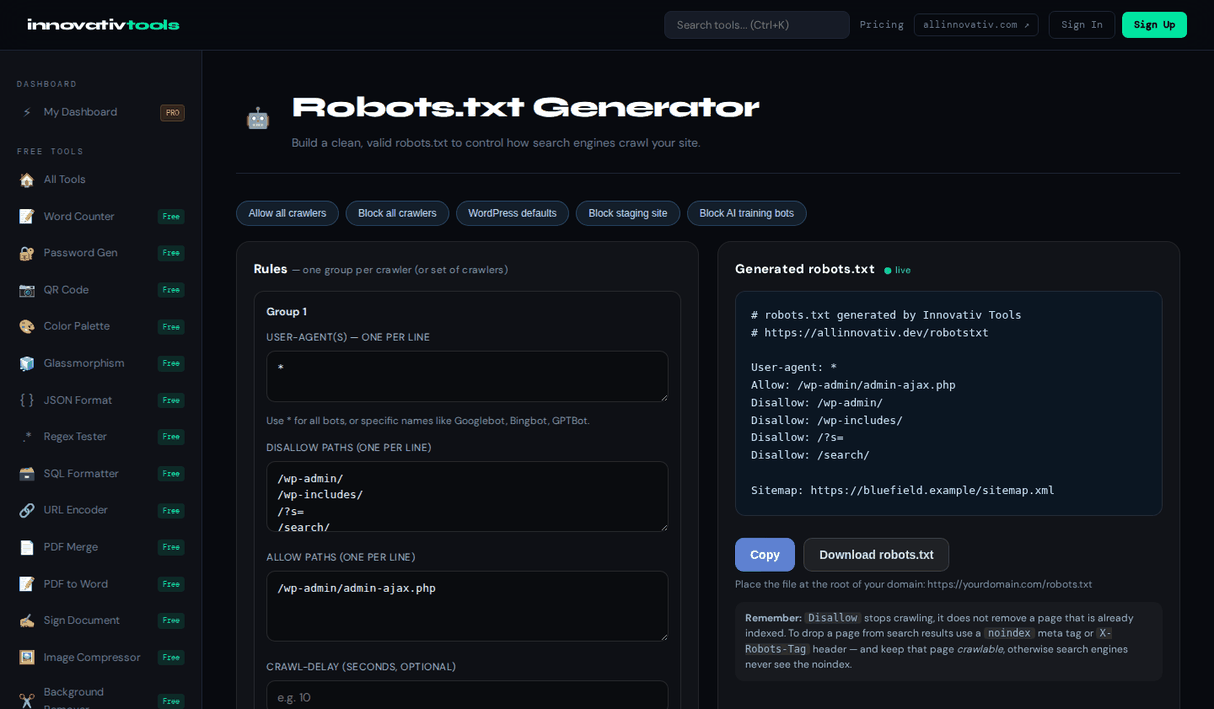The image size is (1214, 709).
Task: Open the Regex Tester tool
Action: tap(101, 436)
